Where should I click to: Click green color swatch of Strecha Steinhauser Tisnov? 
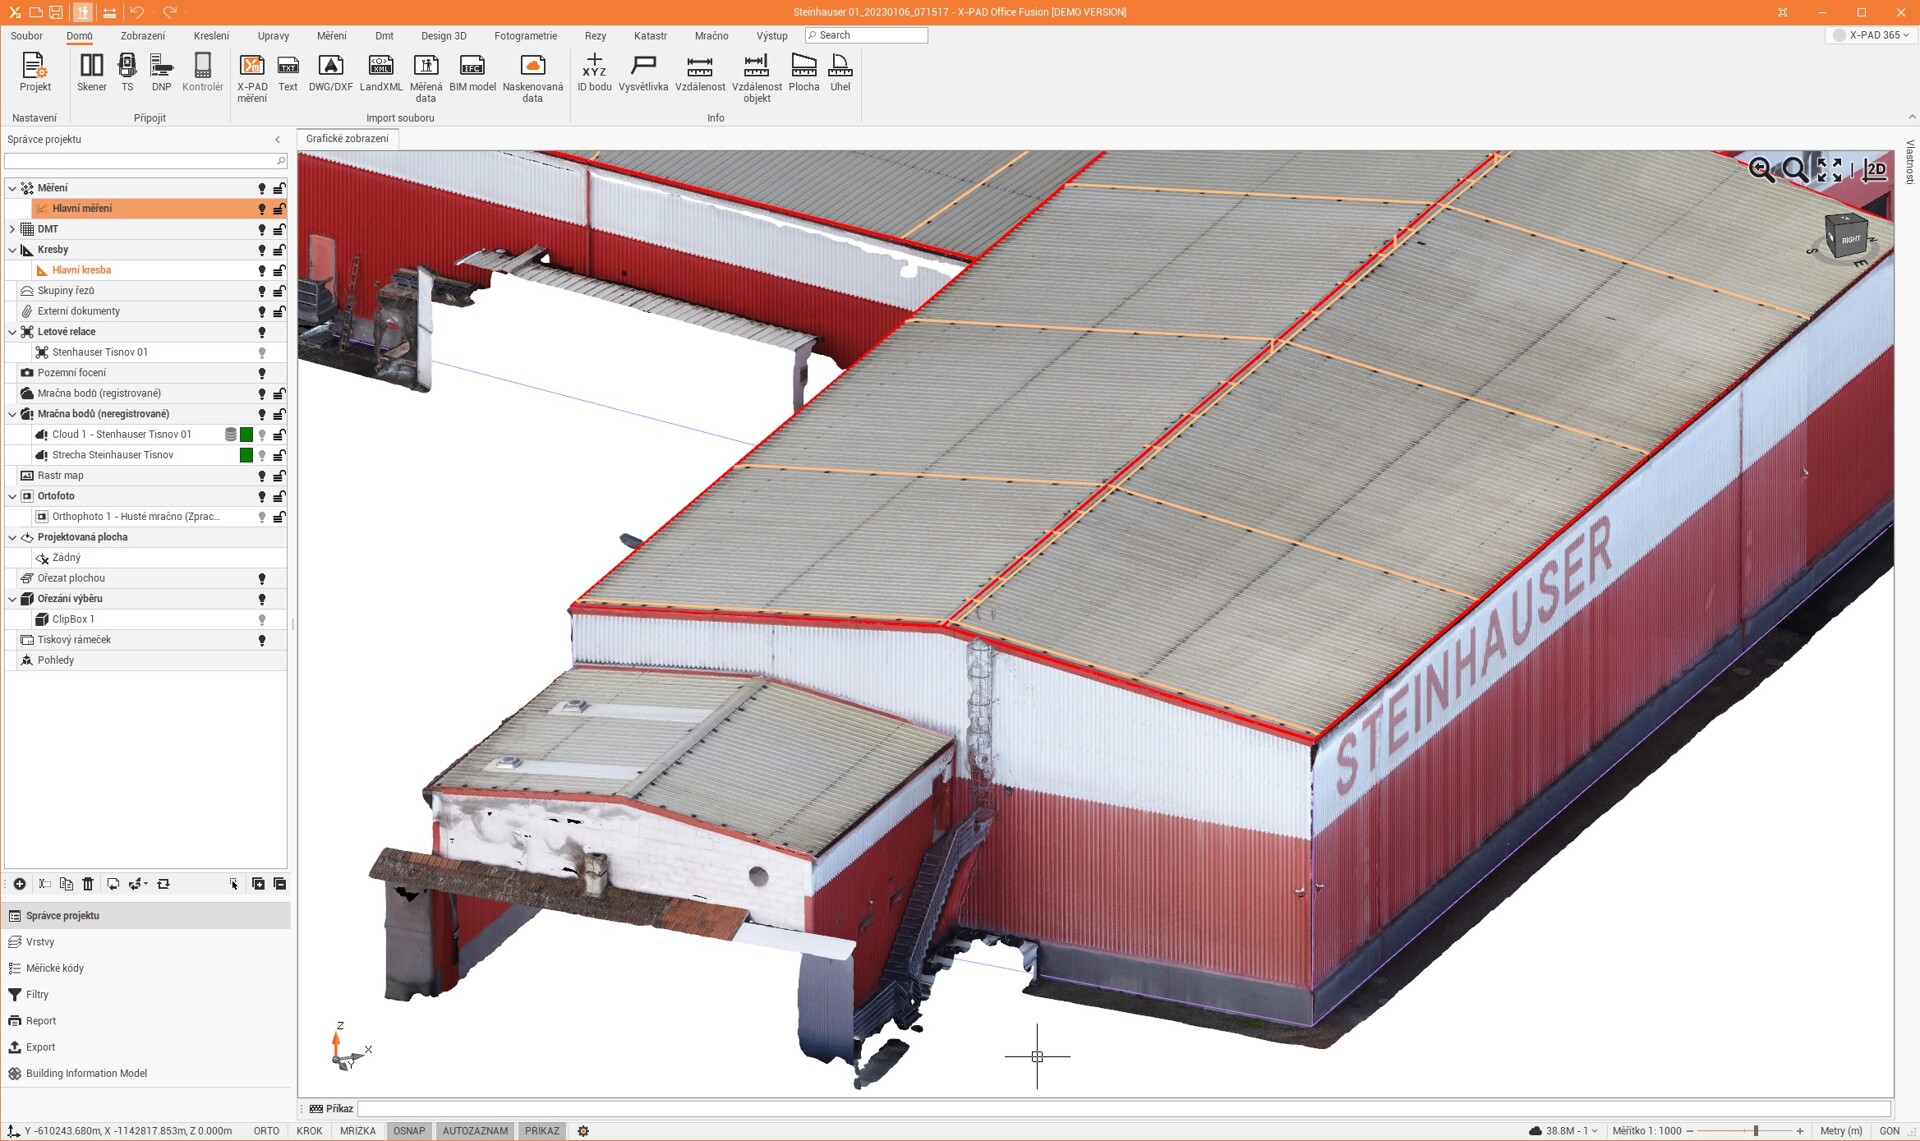coord(246,455)
